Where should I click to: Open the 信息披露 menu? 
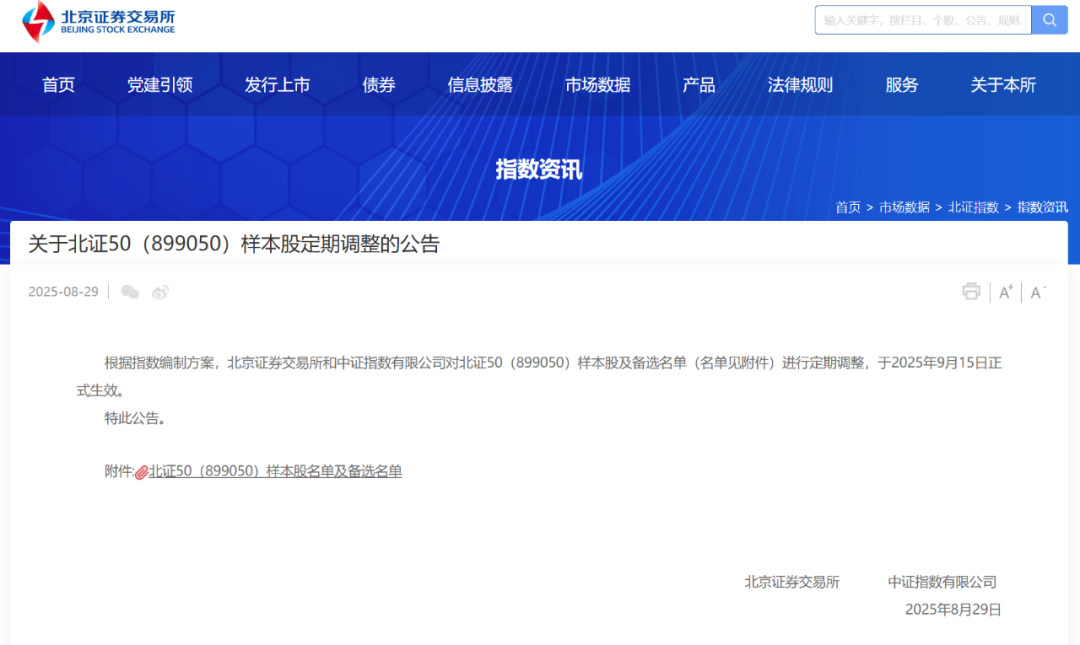pyautogui.click(x=481, y=84)
